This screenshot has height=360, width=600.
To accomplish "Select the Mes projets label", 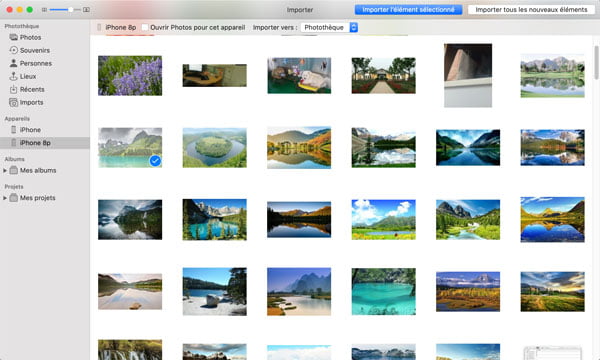I will [x=38, y=198].
